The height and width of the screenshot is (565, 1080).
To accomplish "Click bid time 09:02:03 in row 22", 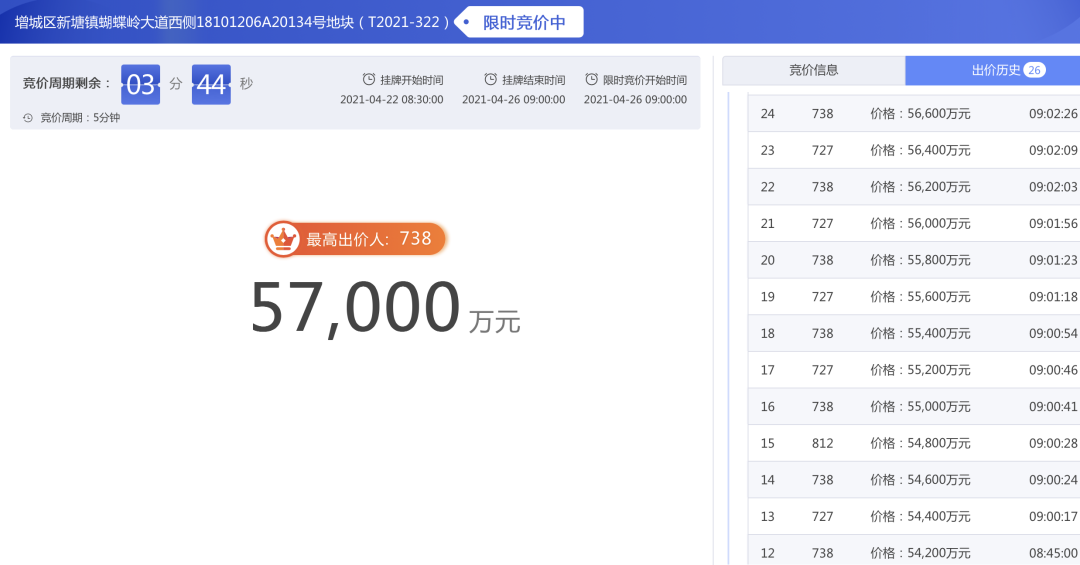I will click(1053, 187).
